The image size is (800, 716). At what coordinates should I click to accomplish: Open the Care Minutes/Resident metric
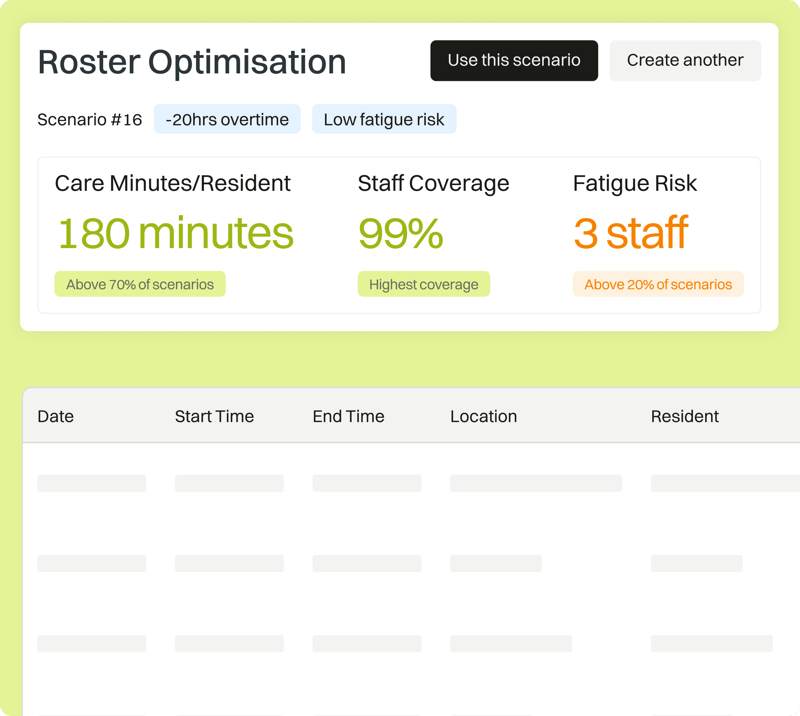[173, 183]
